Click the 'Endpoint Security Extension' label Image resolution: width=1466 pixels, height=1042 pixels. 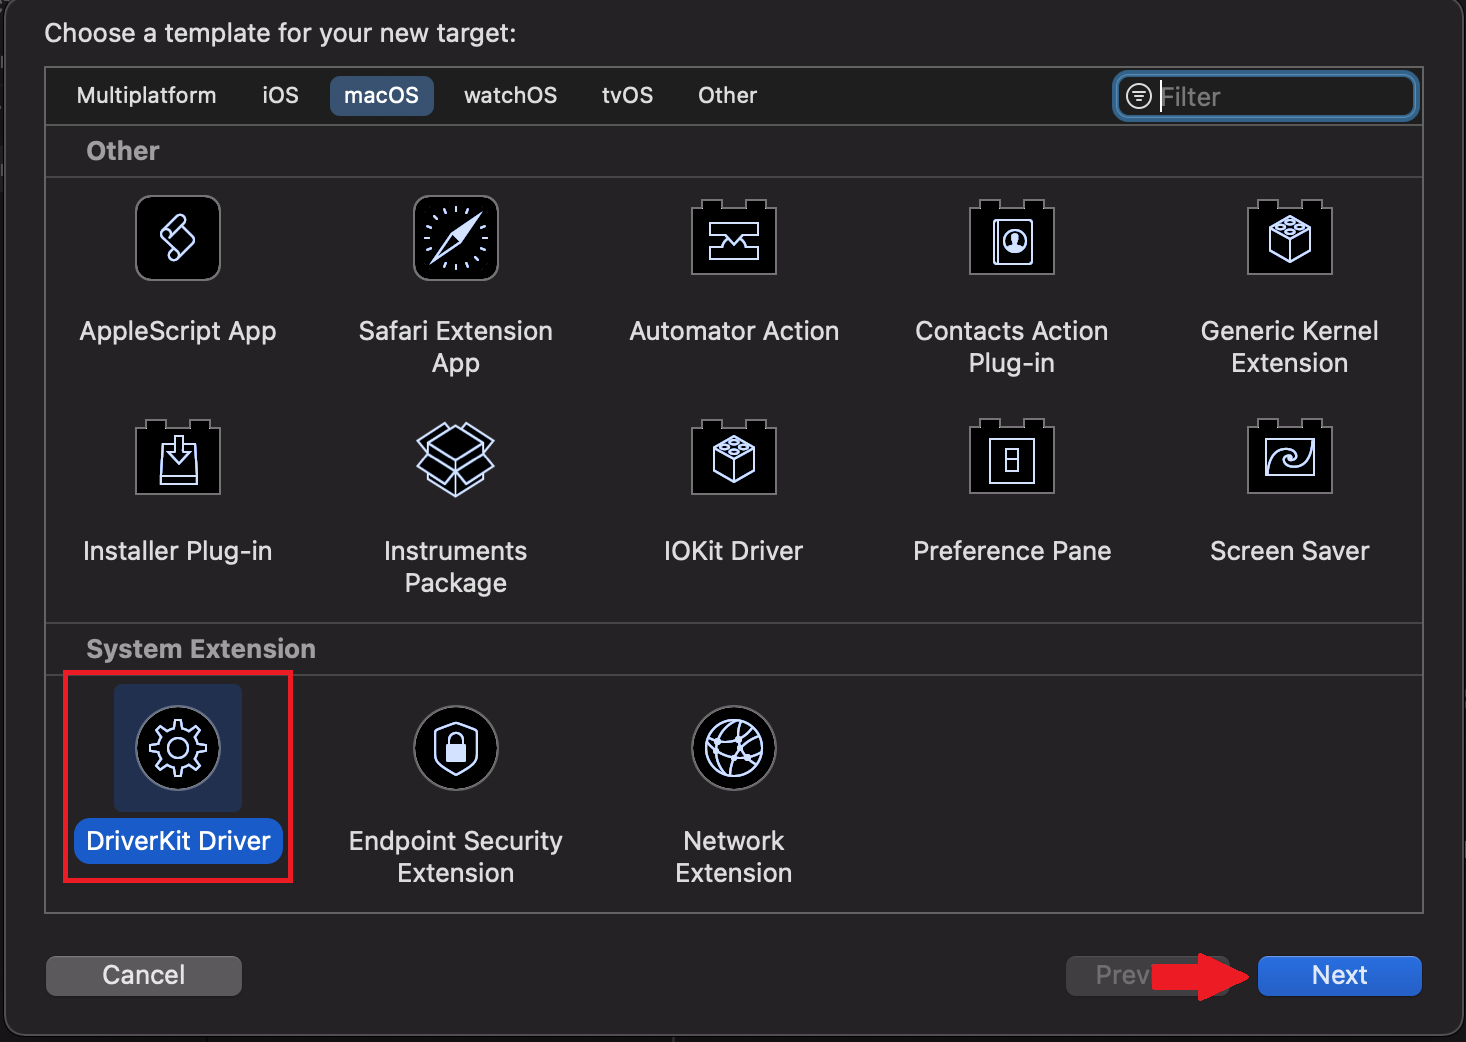[456, 857]
